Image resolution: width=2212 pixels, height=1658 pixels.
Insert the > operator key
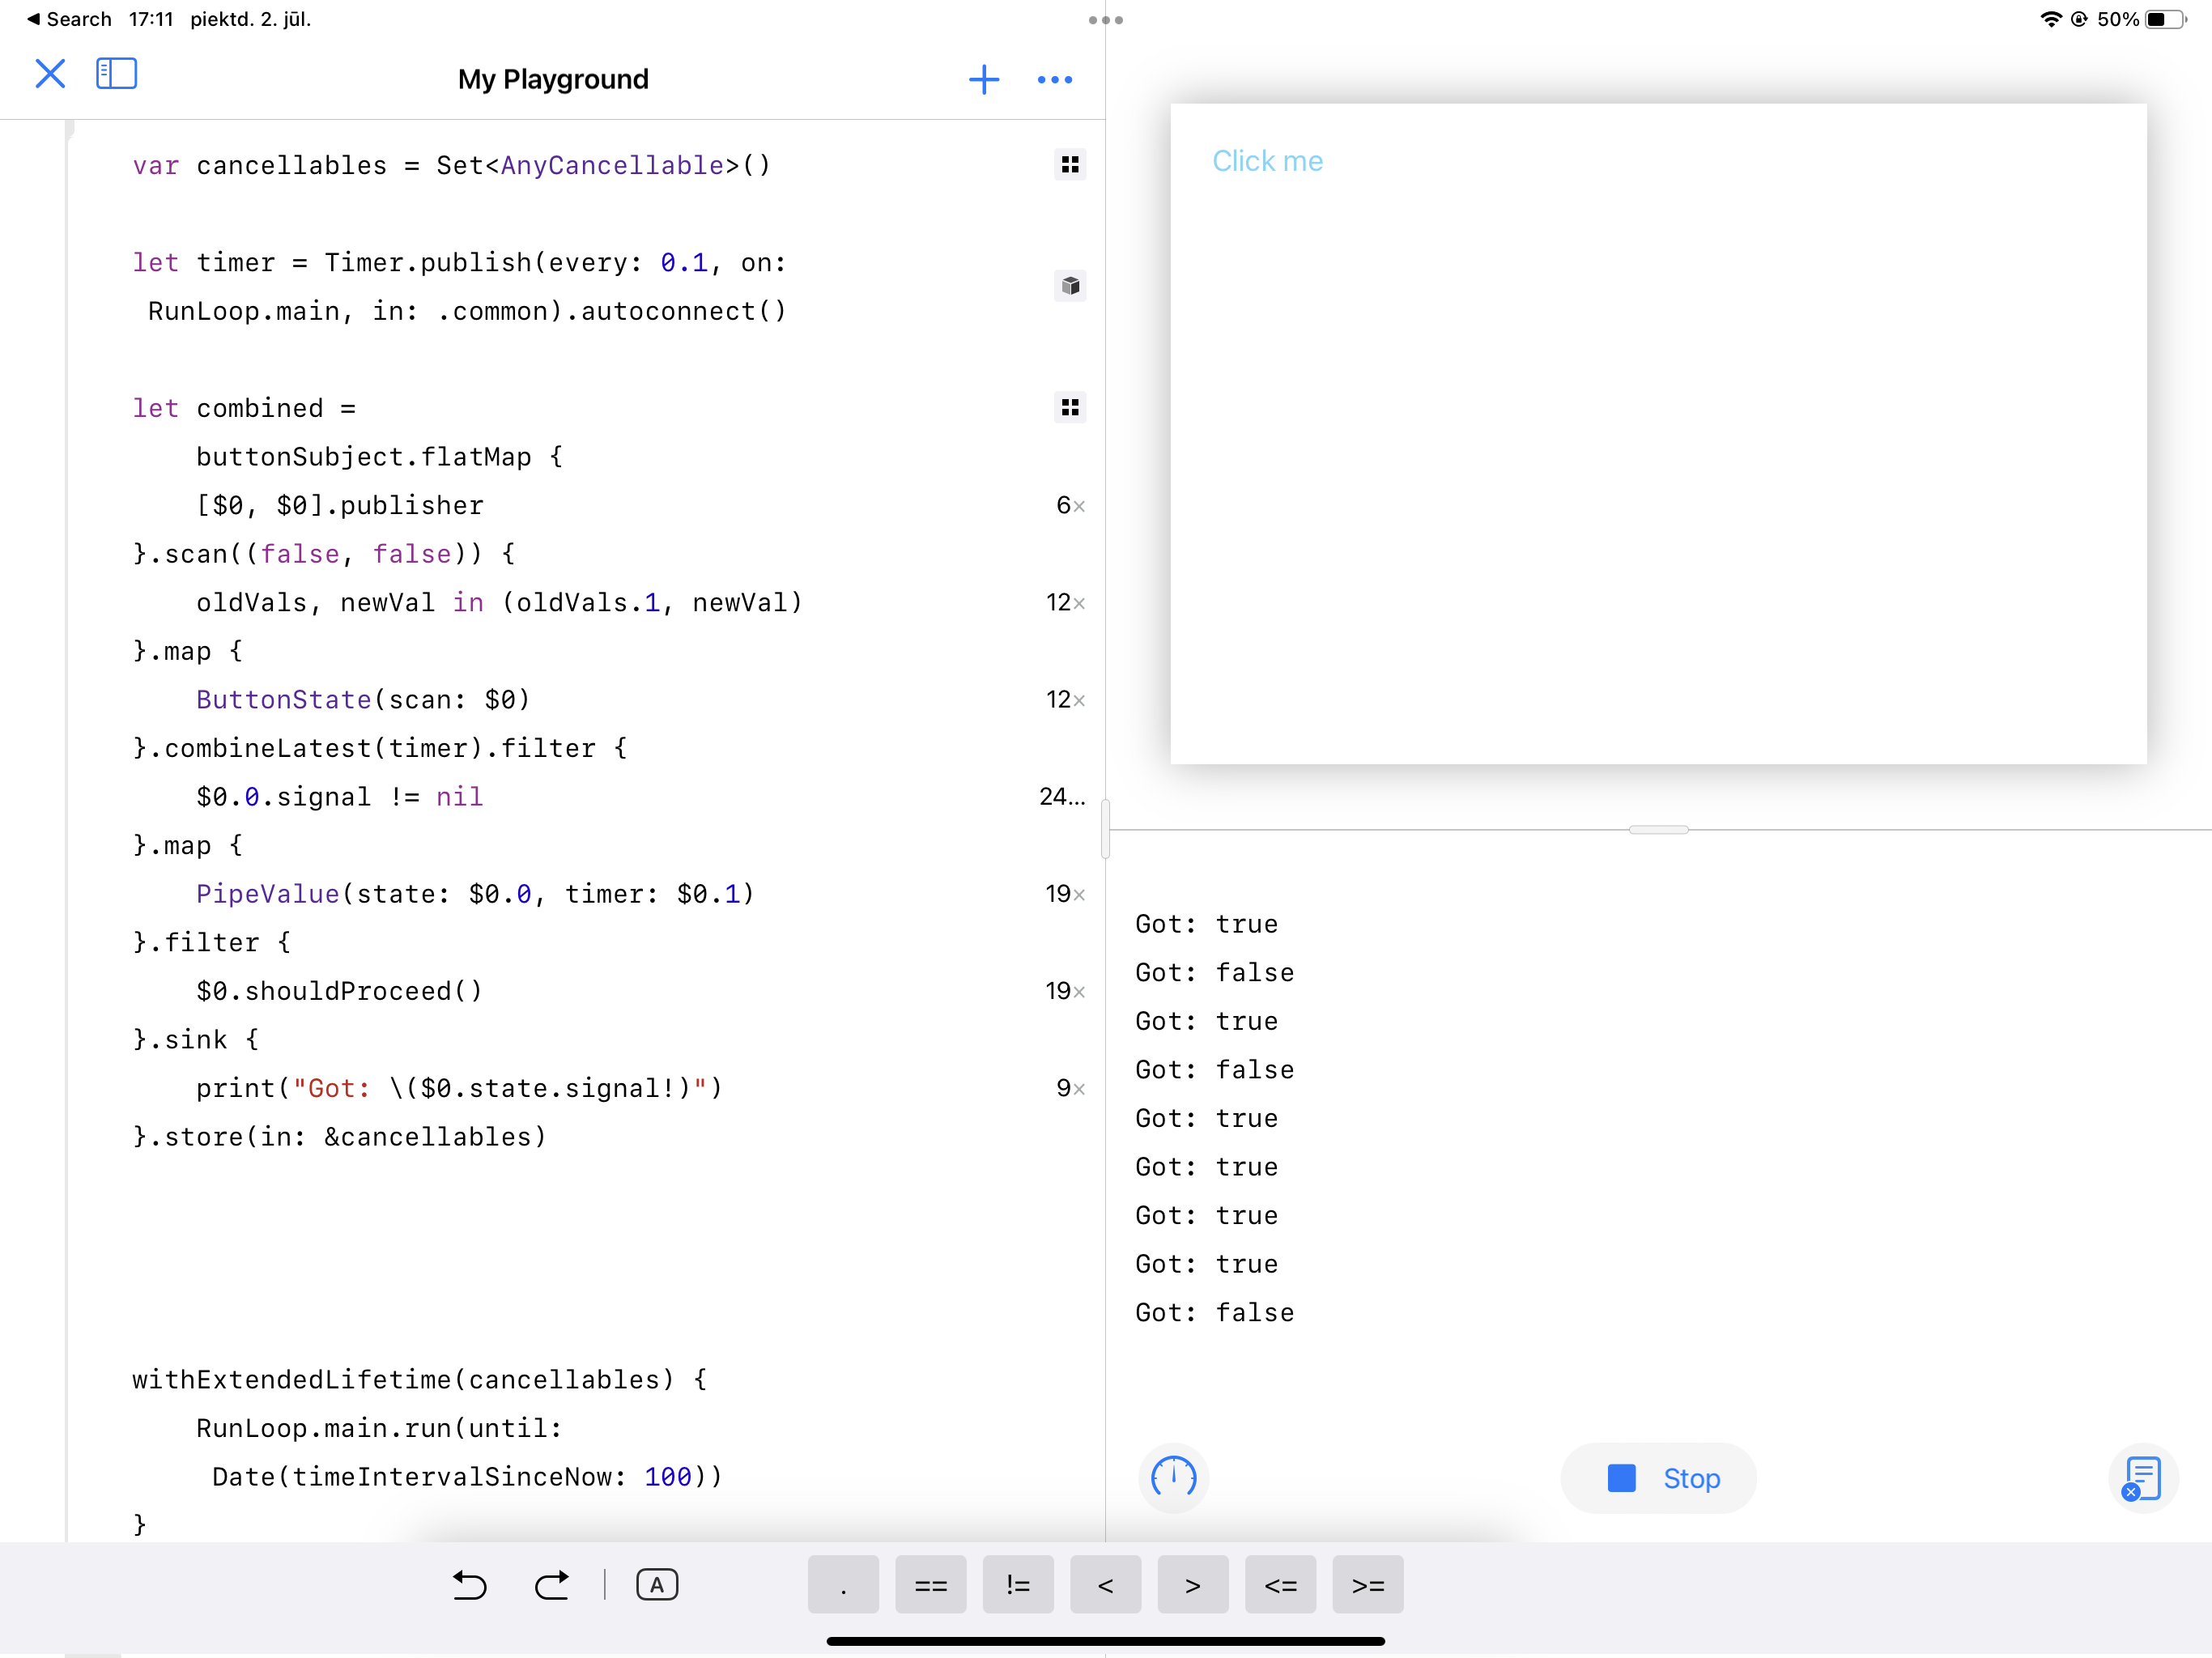(x=1193, y=1585)
